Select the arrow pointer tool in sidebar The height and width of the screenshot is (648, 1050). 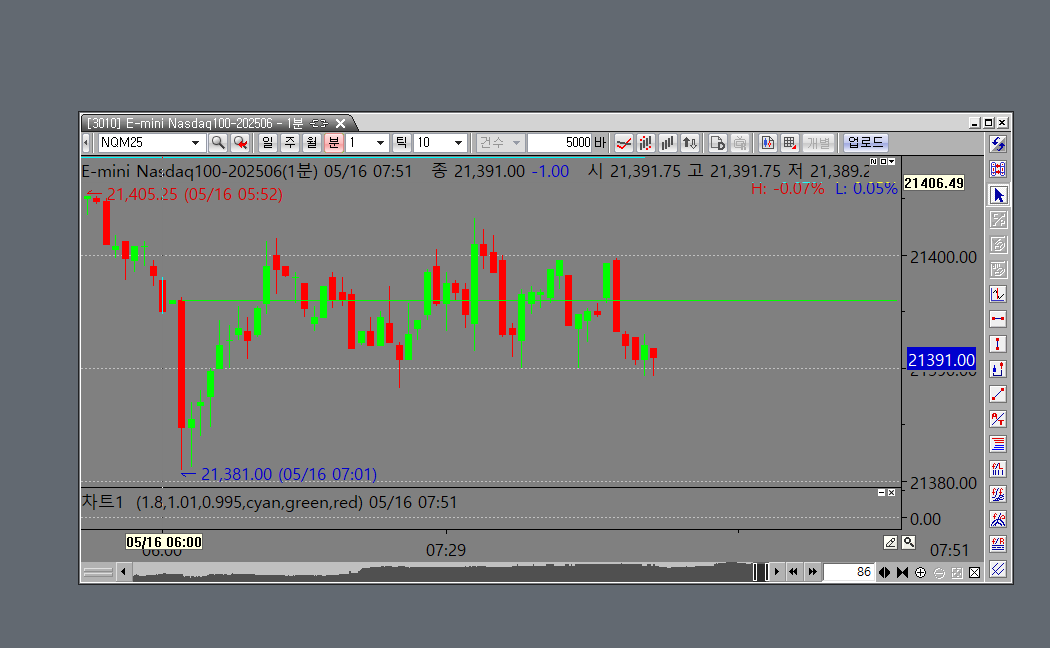(997, 194)
